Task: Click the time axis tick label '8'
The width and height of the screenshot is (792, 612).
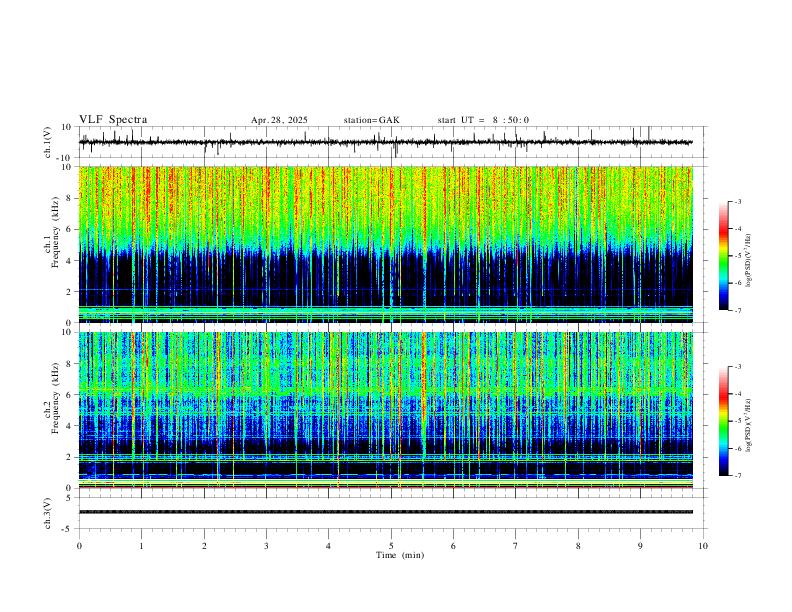Action: click(x=578, y=546)
